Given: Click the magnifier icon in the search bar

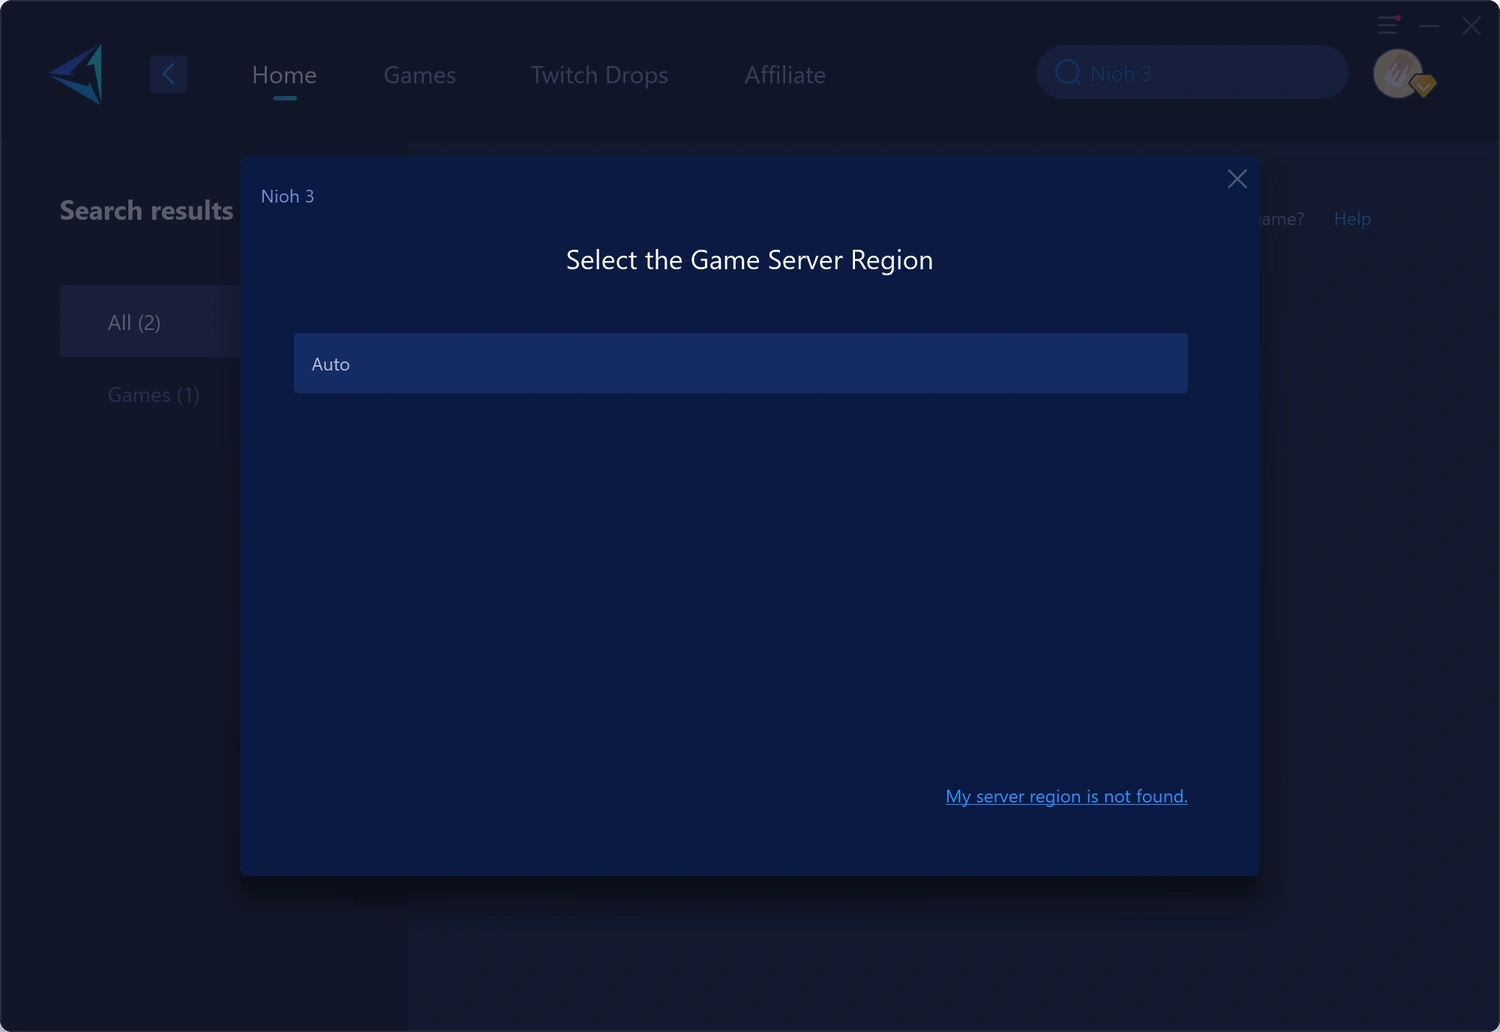Looking at the screenshot, I should point(1067,73).
